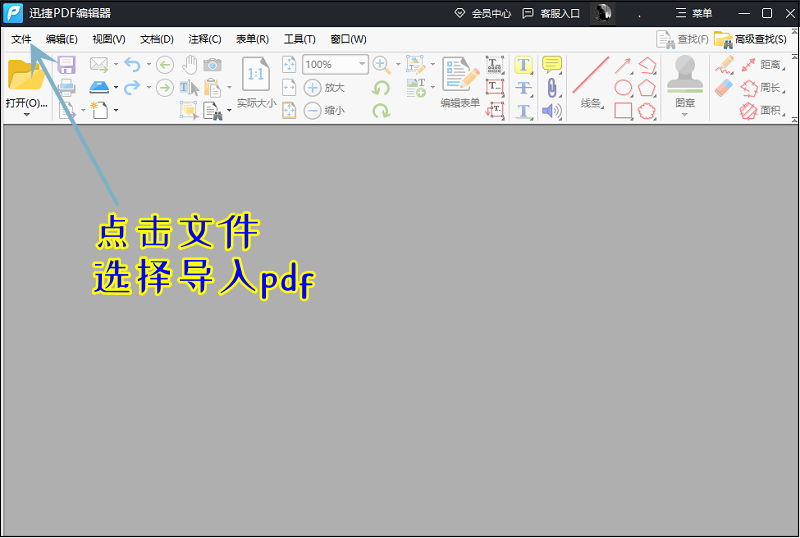Click the yellow folder Open icon
Viewport: 800px width, 538px height.
[x=26, y=75]
